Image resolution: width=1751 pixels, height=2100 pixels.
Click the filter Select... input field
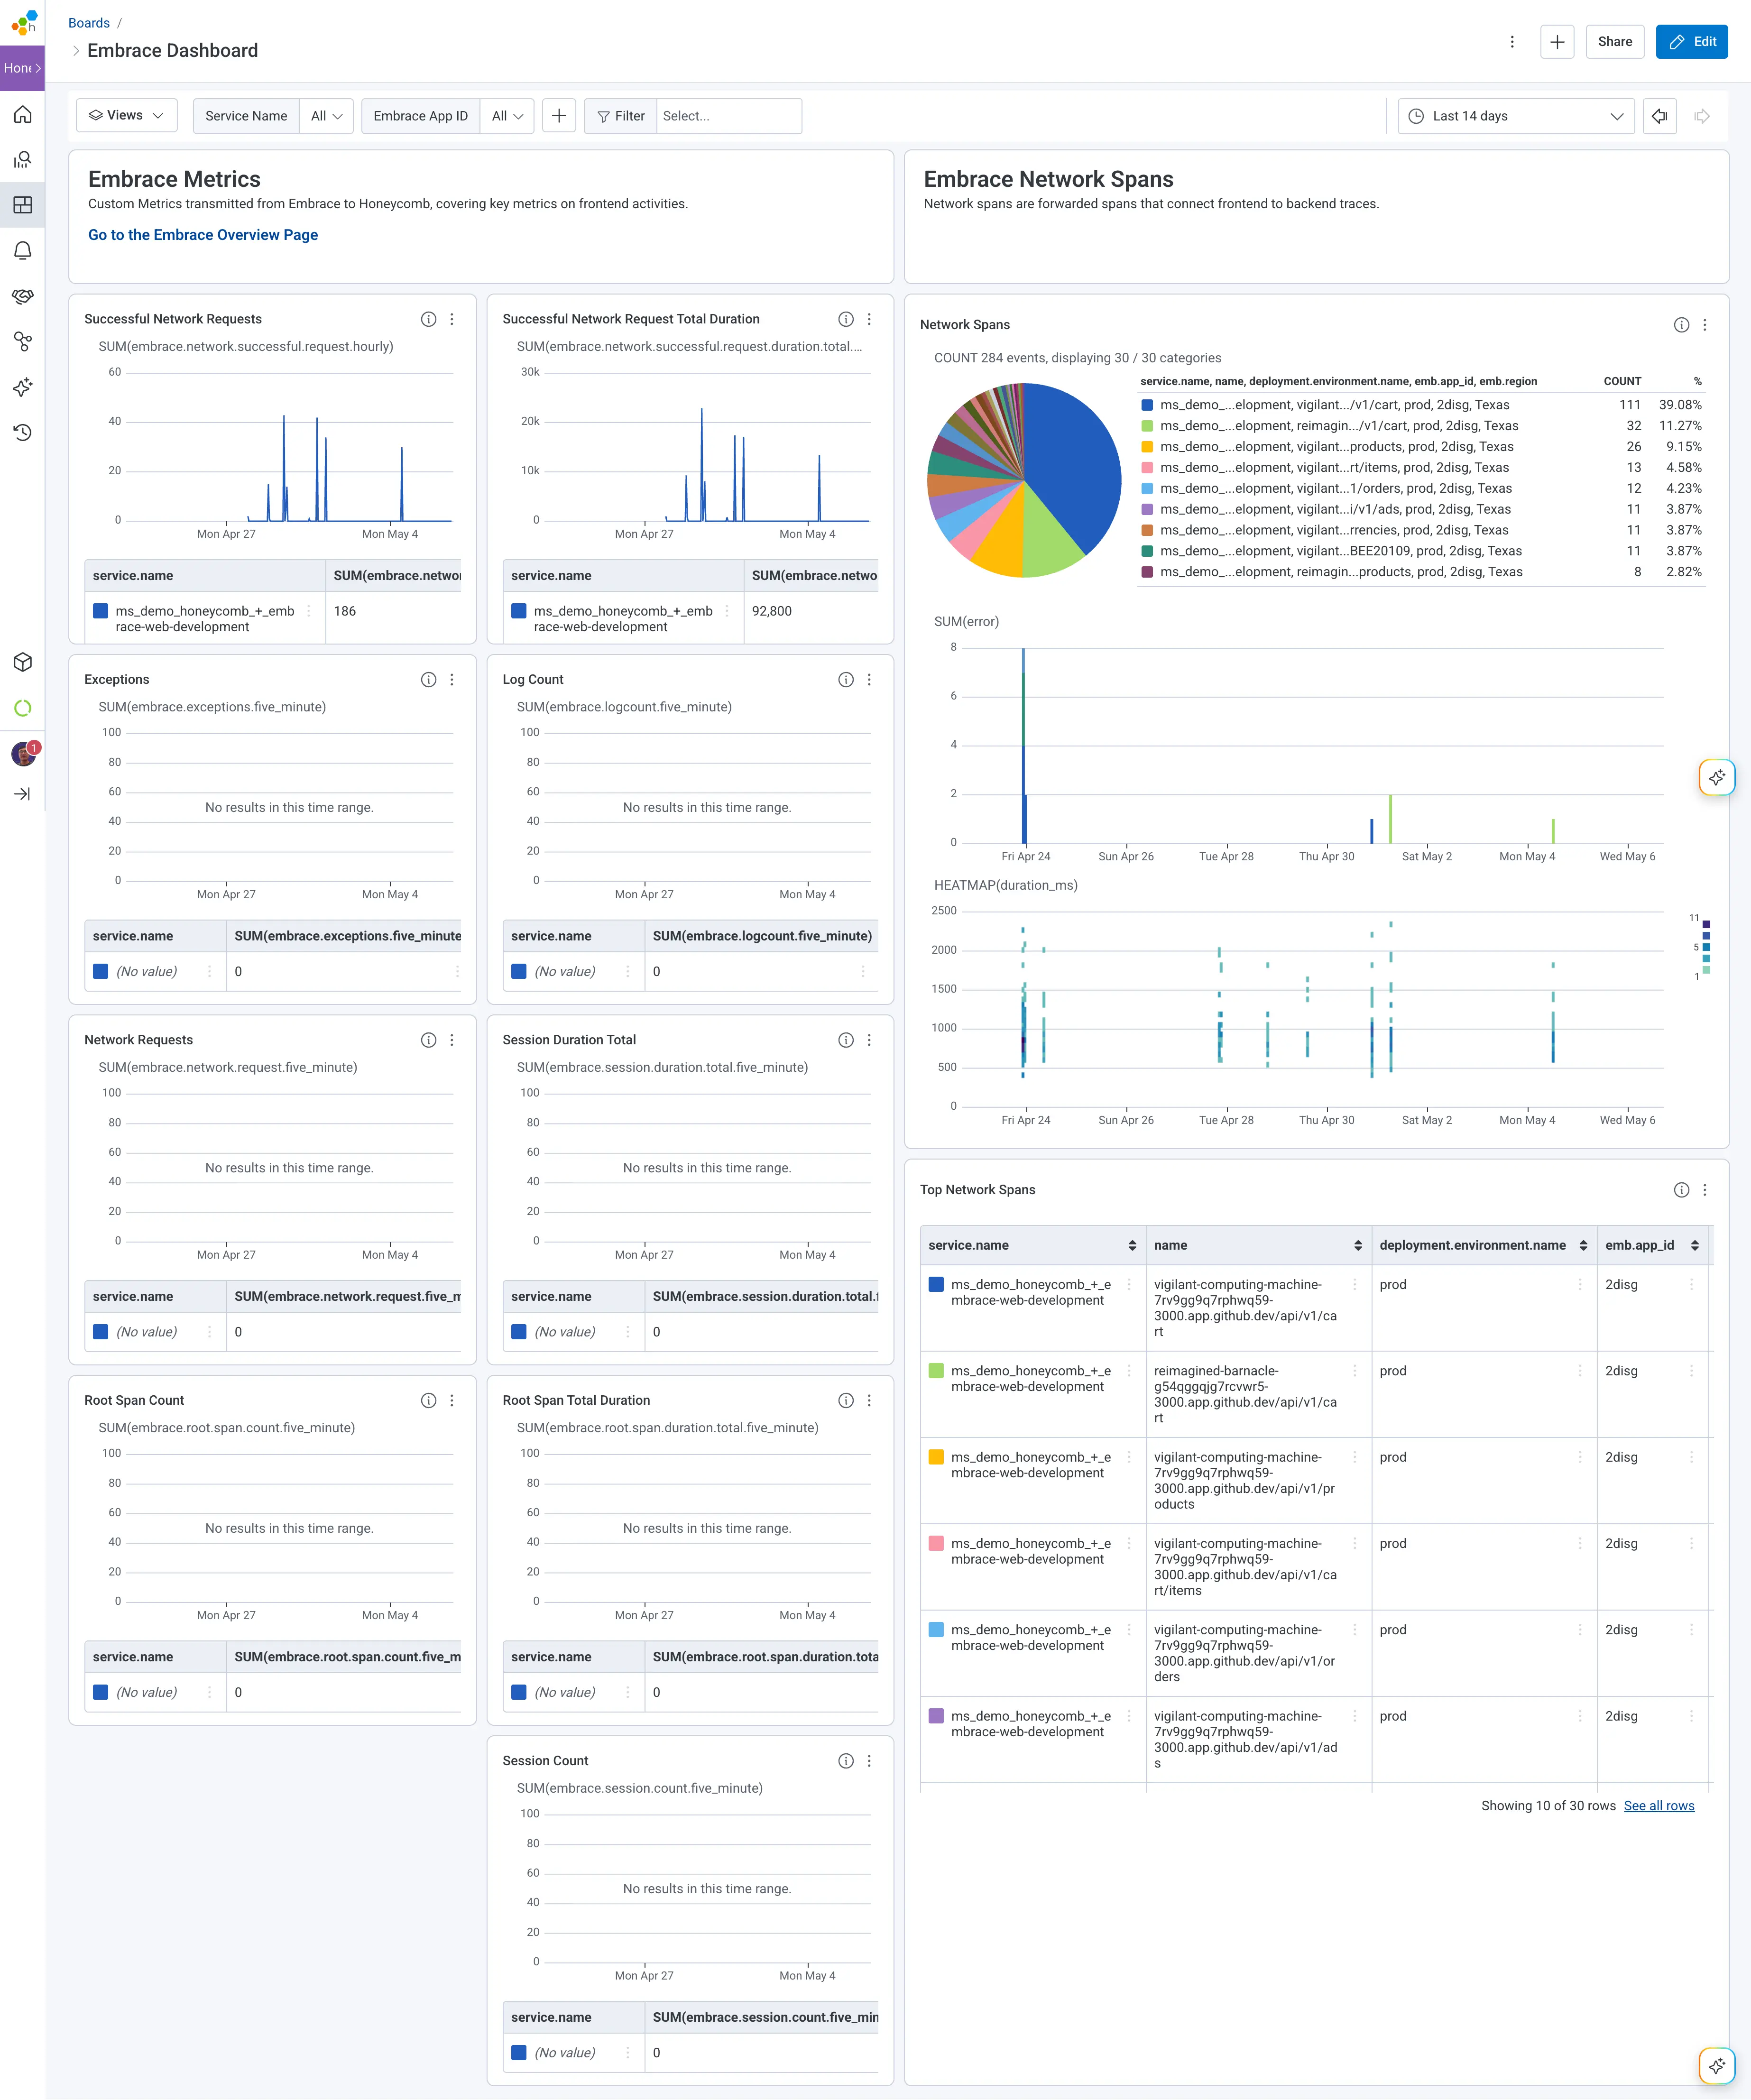[x=728, y=116]
